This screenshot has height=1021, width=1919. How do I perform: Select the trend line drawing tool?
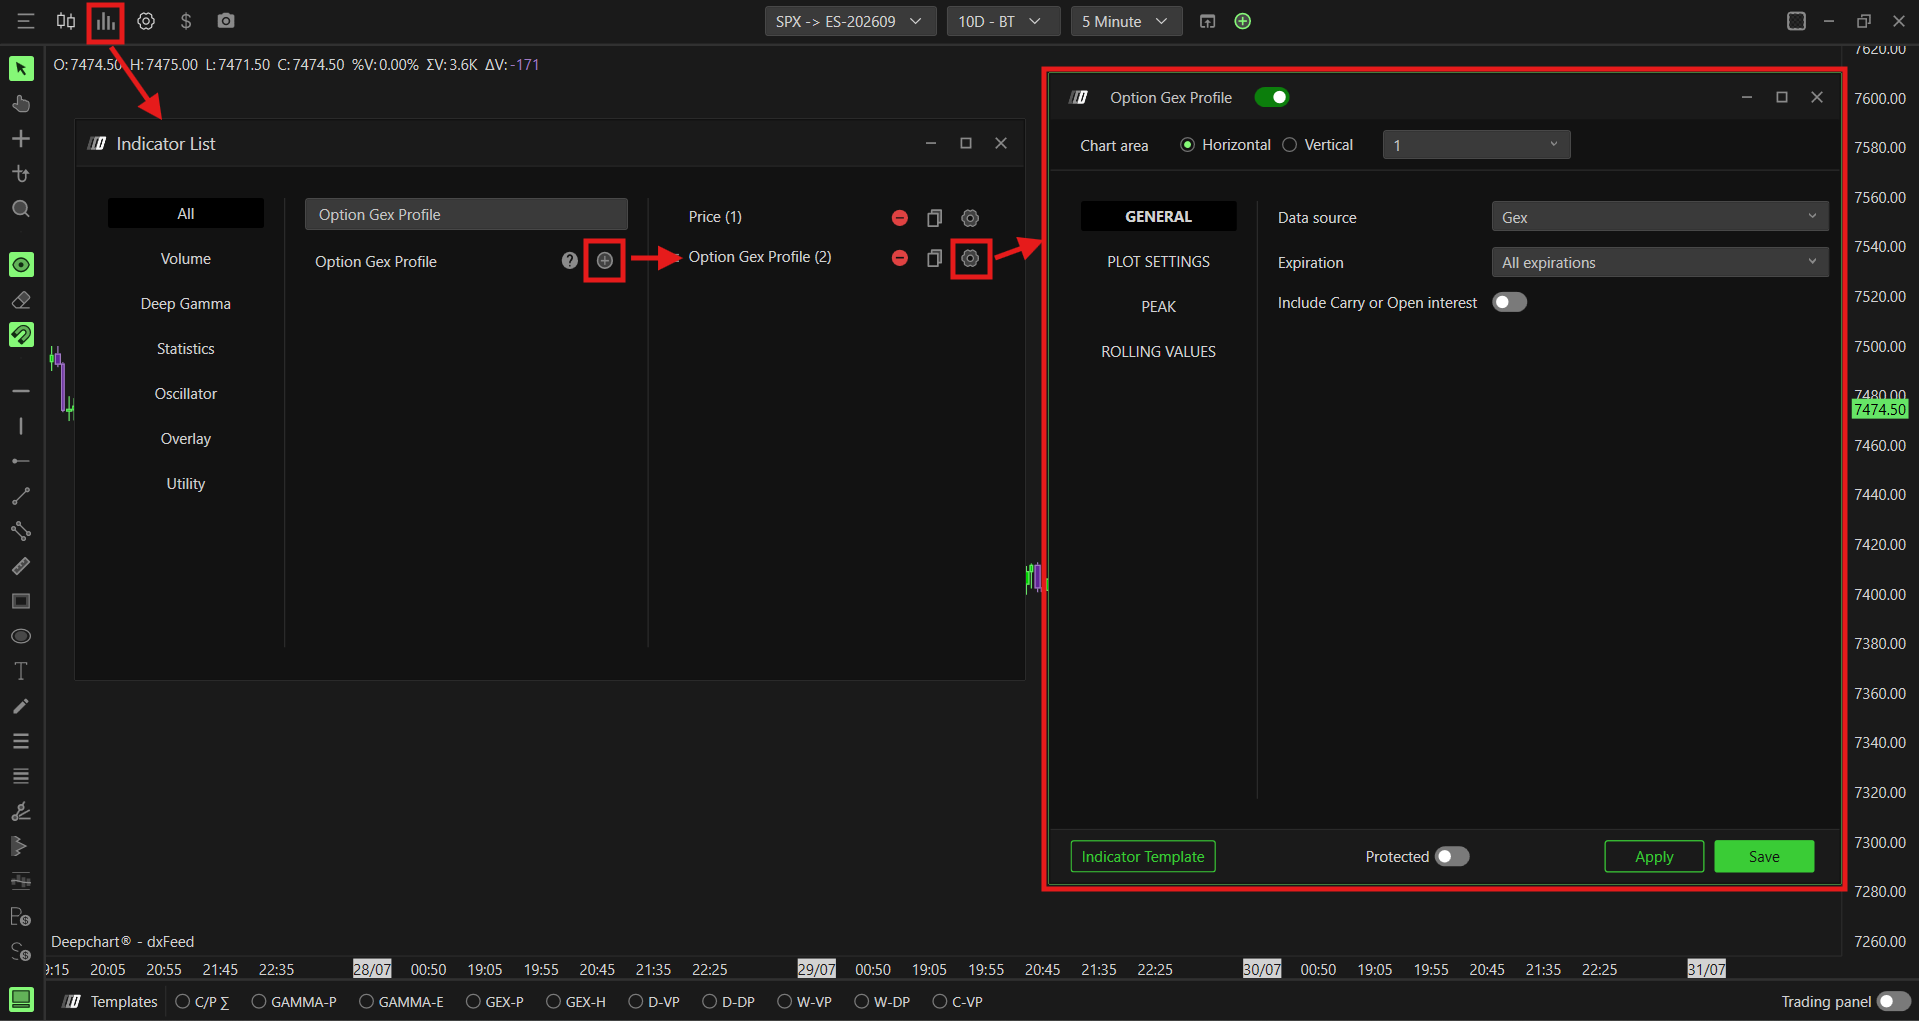21,496
